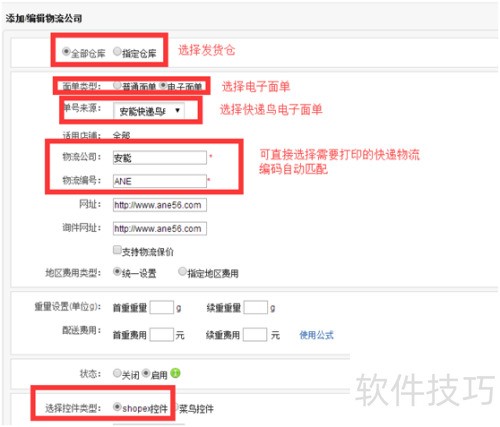500x427 pixels.
Task: Click the 重量设置(单位g) label
Action: [67, 306]
